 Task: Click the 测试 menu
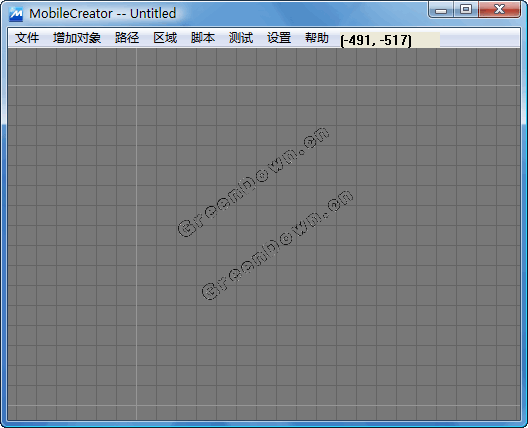click(241, 38)
